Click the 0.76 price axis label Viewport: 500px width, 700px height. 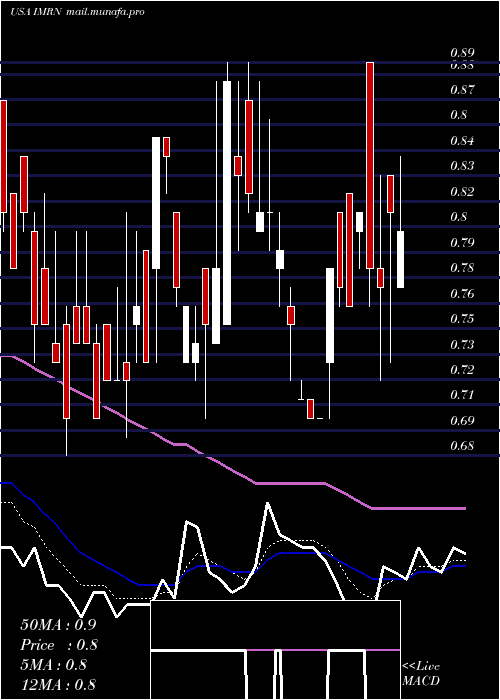(462, 294)
